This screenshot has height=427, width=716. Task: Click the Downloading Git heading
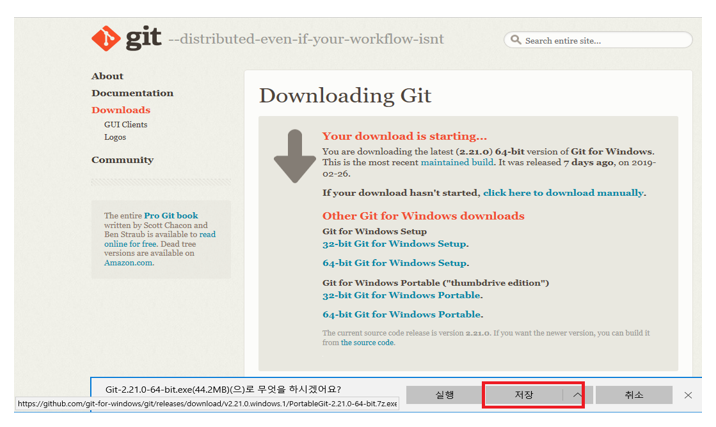pos(345,96)
